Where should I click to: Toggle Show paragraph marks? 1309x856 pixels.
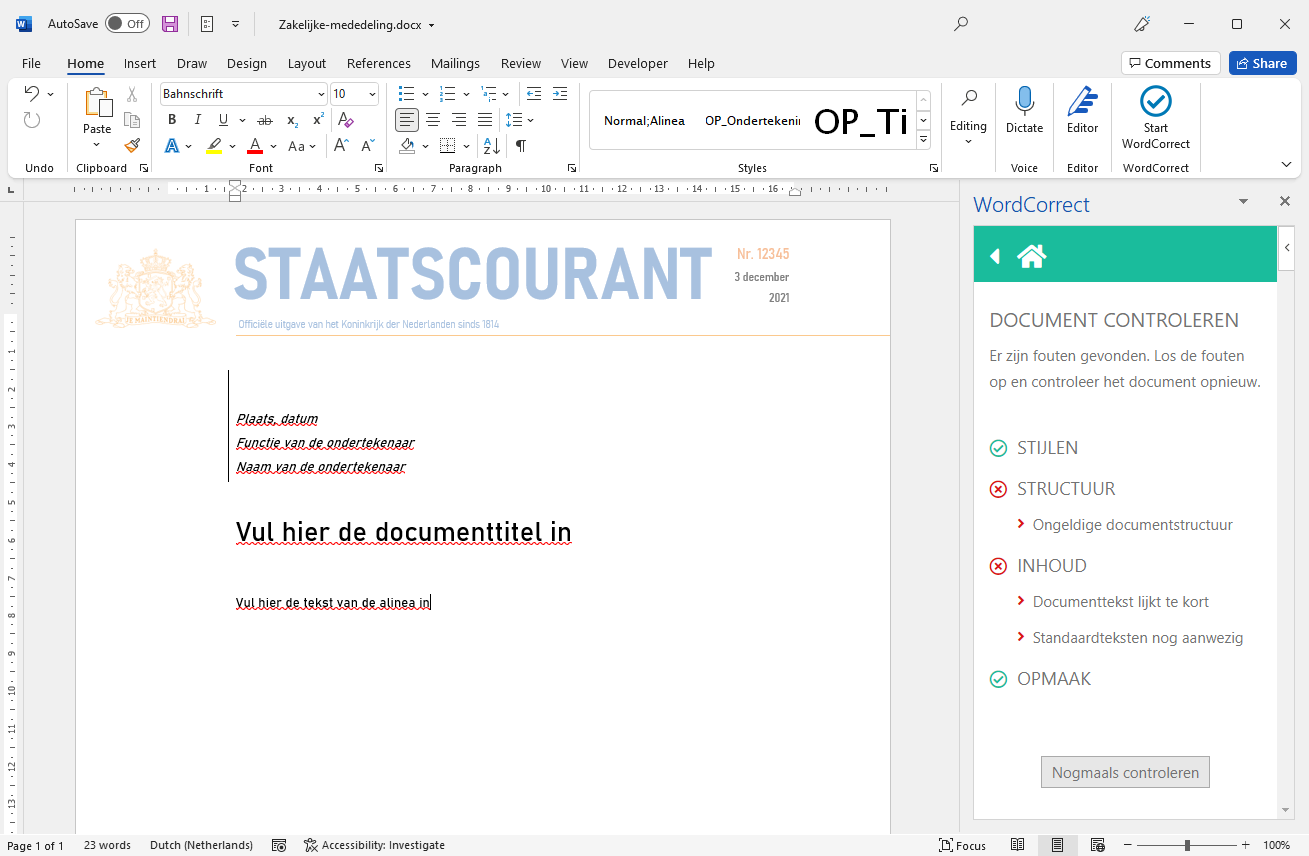click(x=520, y=146)
